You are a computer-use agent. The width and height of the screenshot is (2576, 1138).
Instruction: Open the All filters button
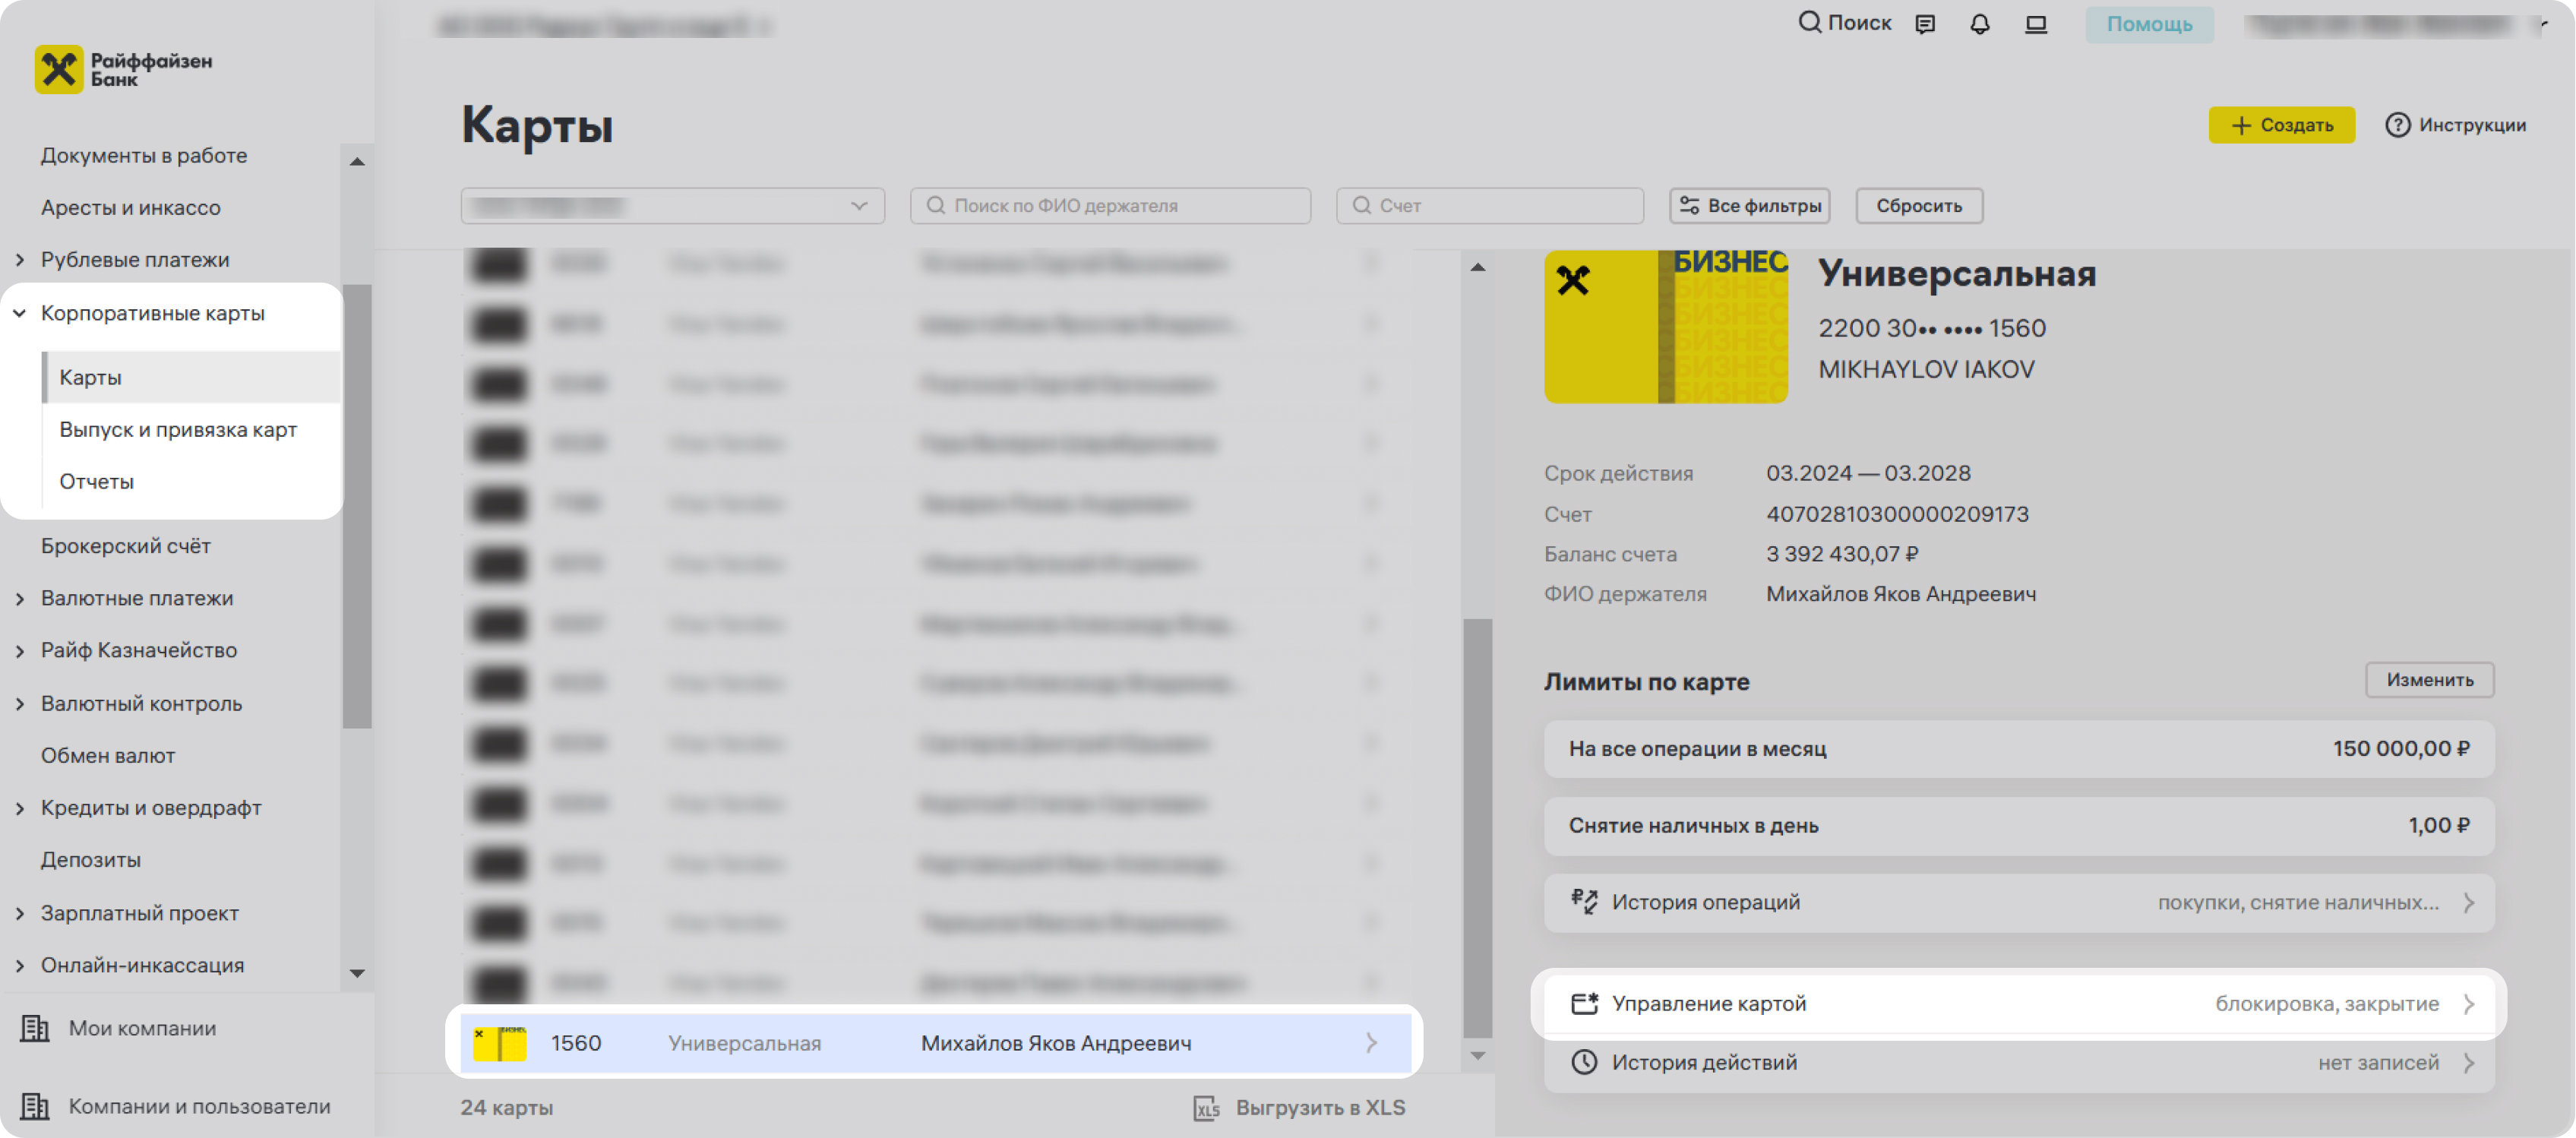tap(1749, 206)
